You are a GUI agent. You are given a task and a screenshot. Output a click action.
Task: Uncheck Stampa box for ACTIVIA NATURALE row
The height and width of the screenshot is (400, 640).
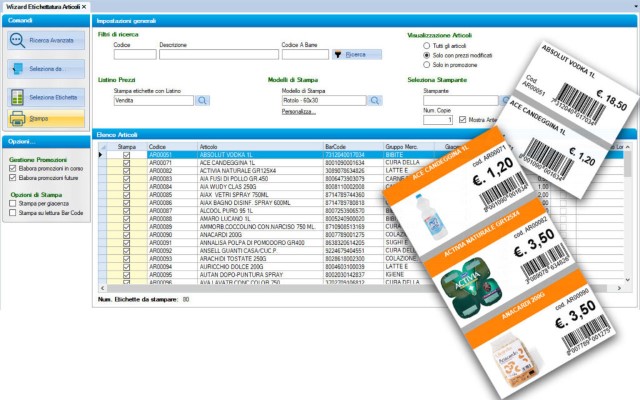126,170
